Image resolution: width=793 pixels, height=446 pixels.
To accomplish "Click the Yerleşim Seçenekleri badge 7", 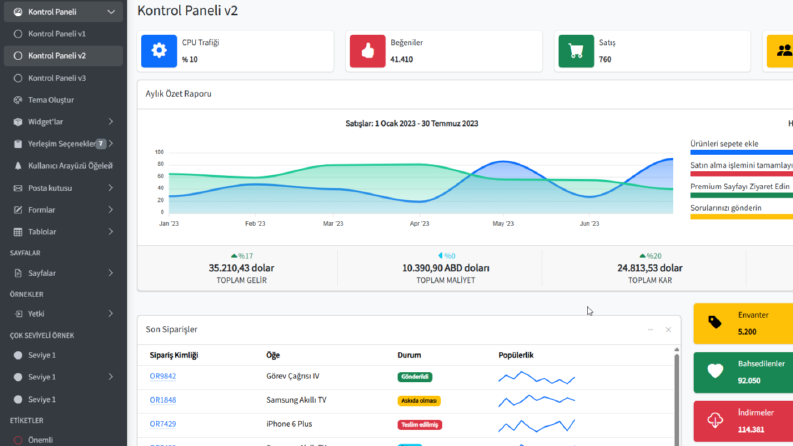I will (x=101, y=144).
